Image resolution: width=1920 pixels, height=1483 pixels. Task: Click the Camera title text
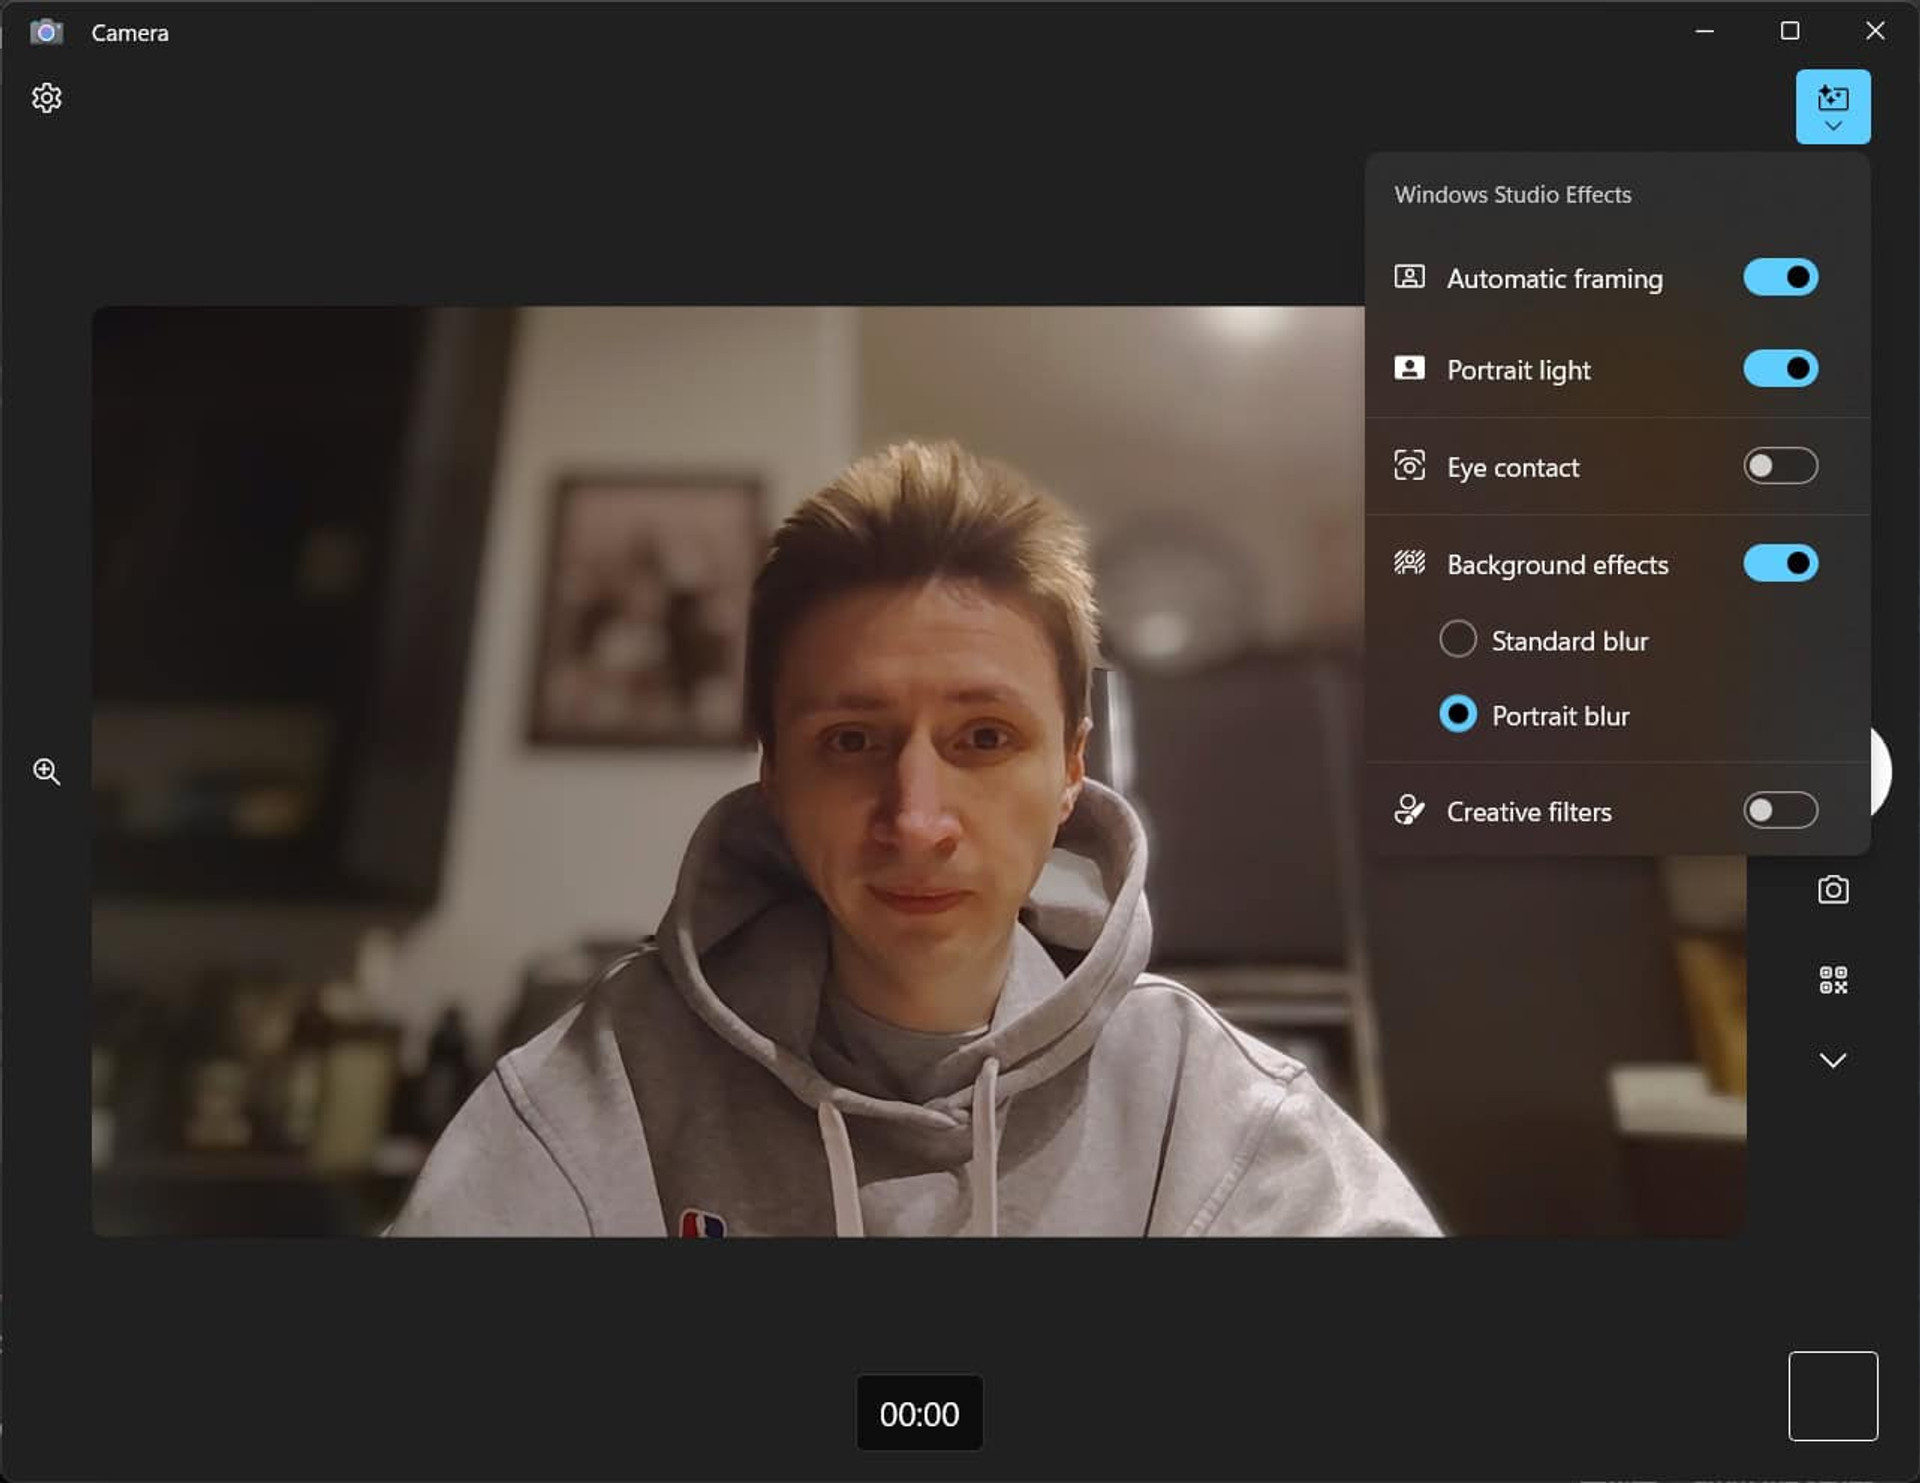pyautogui.click(x=130, y=33)
